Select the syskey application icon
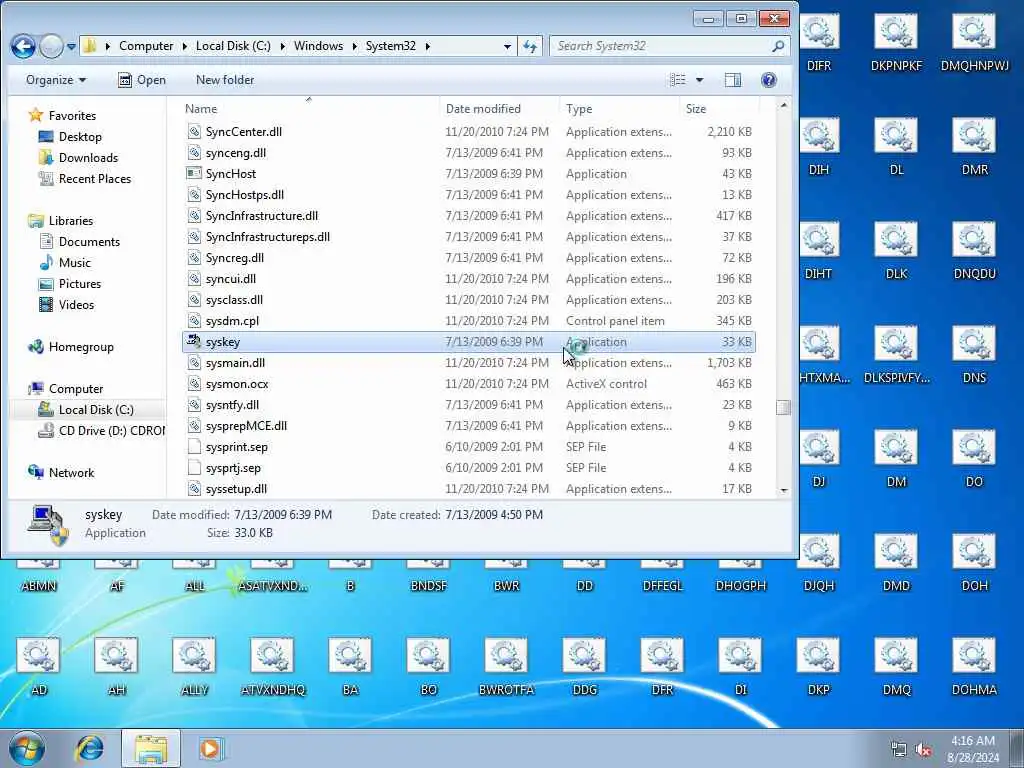The height and width of the screenshot is (768, 1024). click(x=194, y=341)
